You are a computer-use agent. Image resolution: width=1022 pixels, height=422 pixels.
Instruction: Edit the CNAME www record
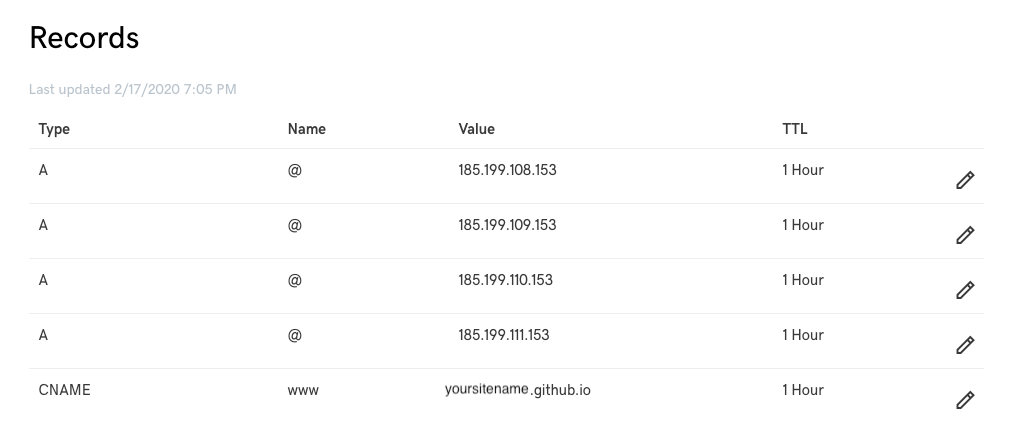(x=965, y=400)
